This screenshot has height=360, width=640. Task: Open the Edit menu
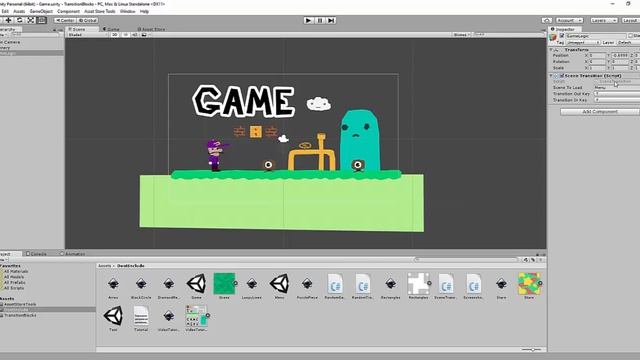pos(5,11)
